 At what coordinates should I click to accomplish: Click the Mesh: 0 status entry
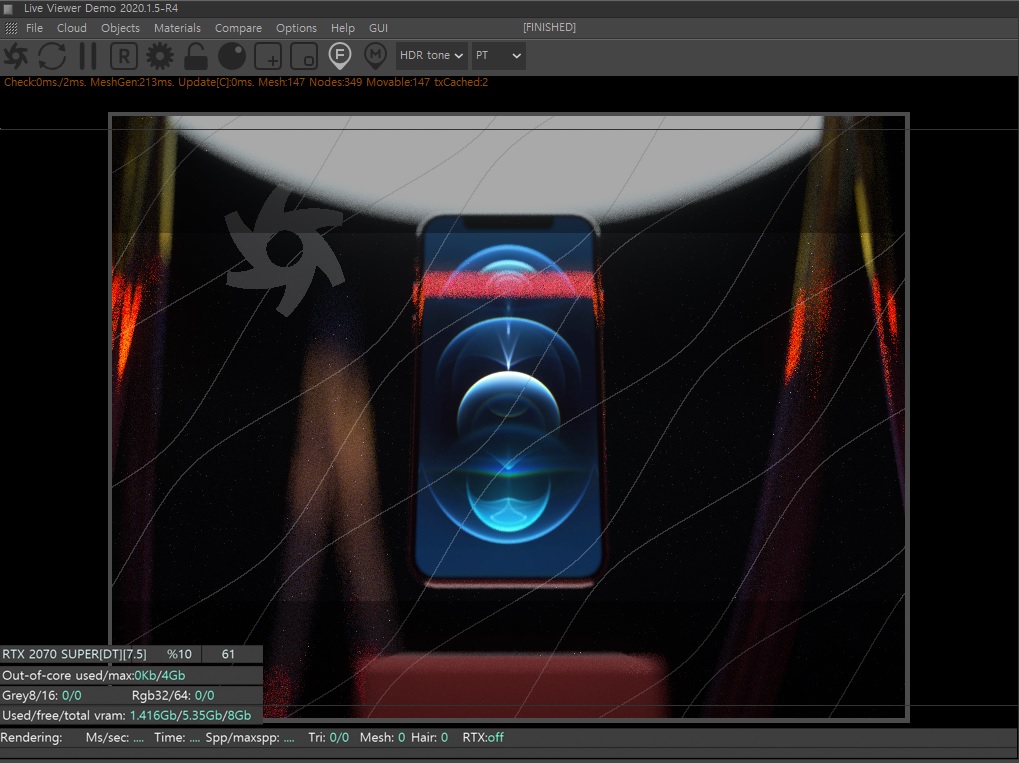pos(382,738)
